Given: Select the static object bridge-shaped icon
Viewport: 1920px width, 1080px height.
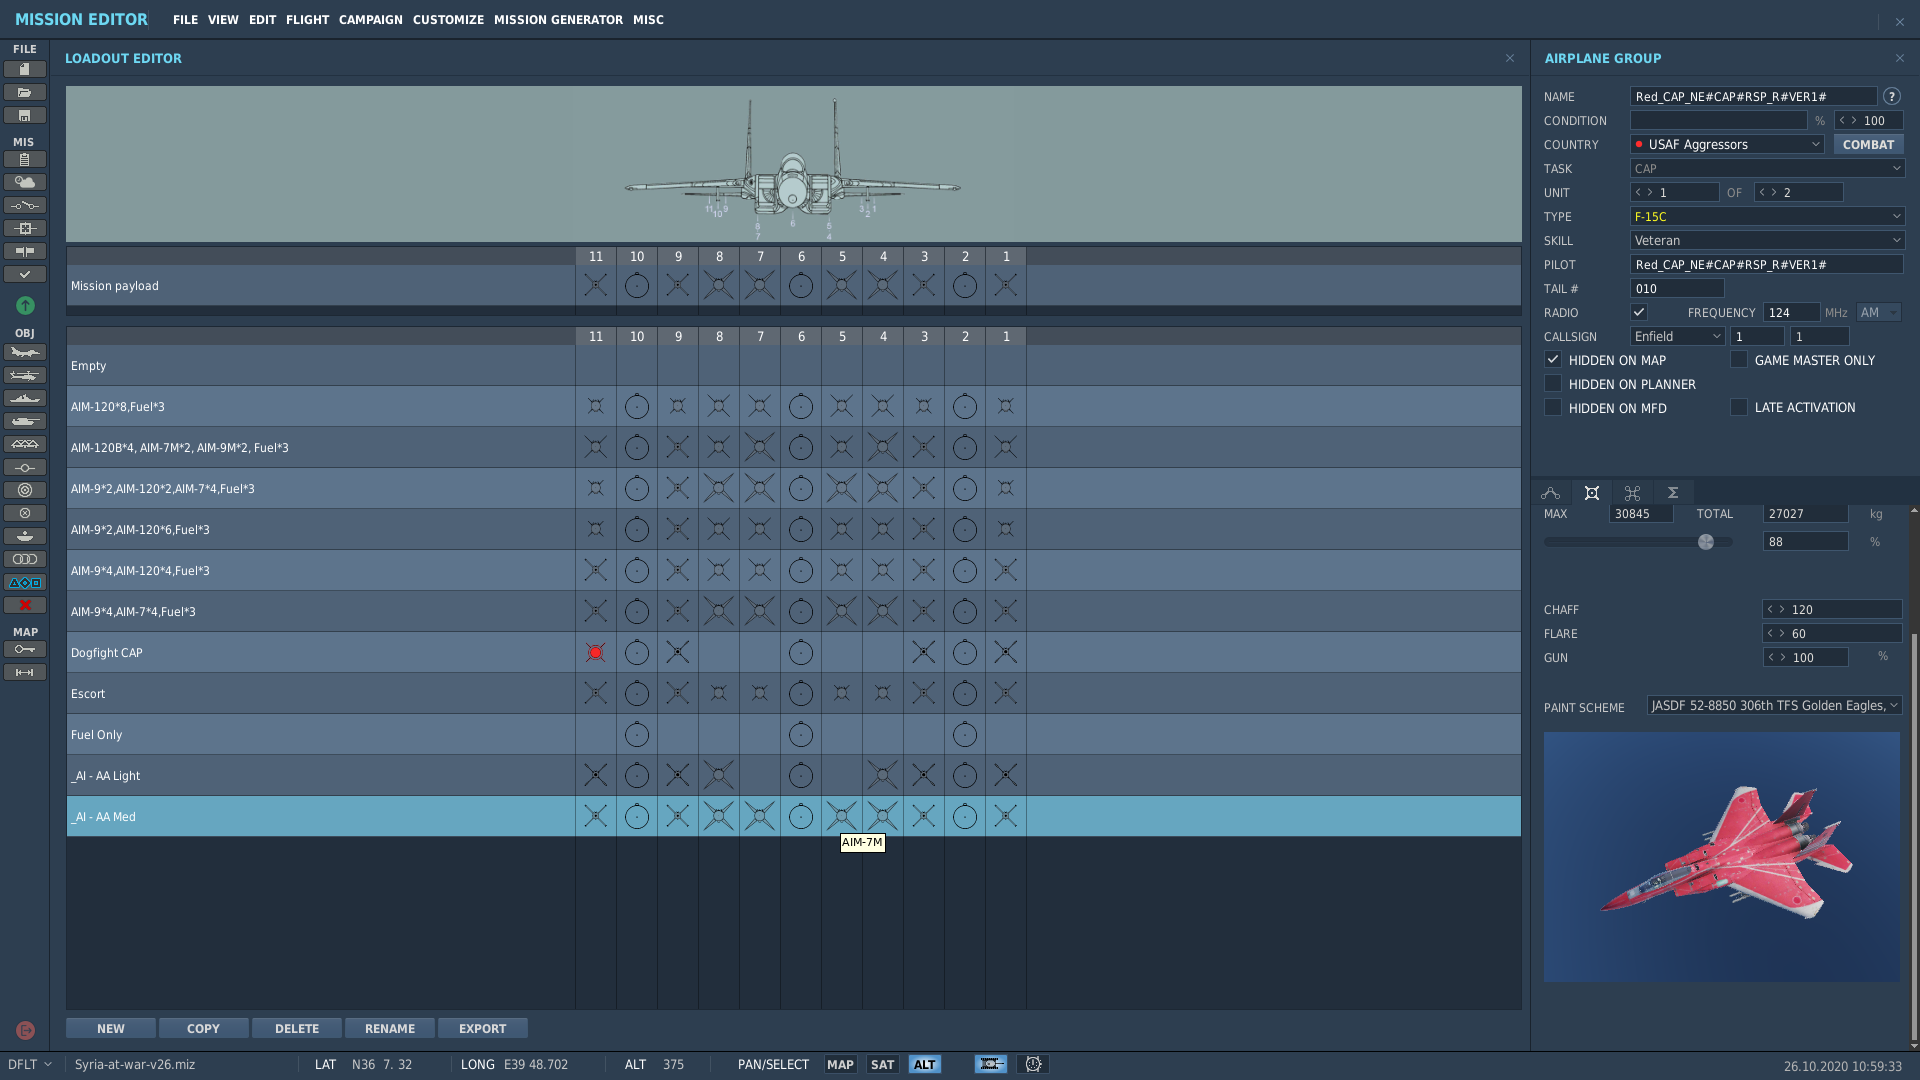Looking at the screenshot, I should coord(25,444).
